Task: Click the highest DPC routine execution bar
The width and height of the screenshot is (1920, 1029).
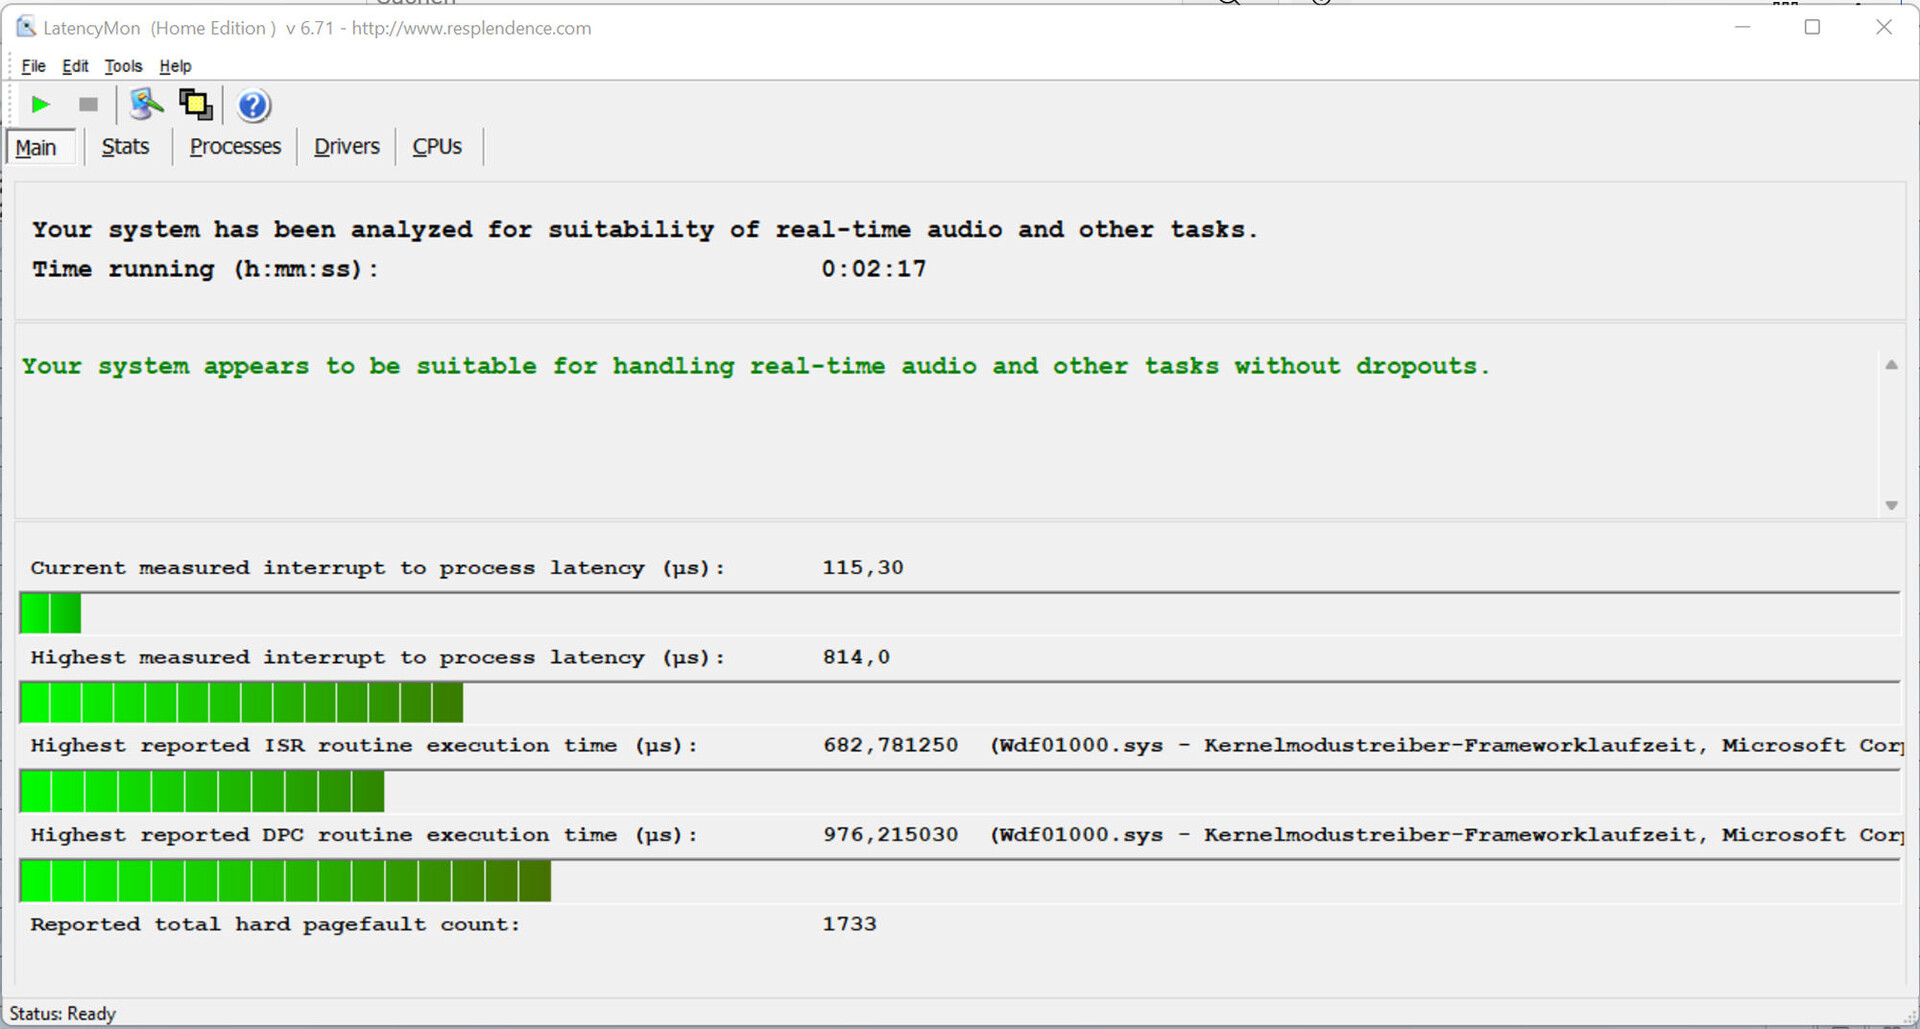Action: tap(285, 882)
